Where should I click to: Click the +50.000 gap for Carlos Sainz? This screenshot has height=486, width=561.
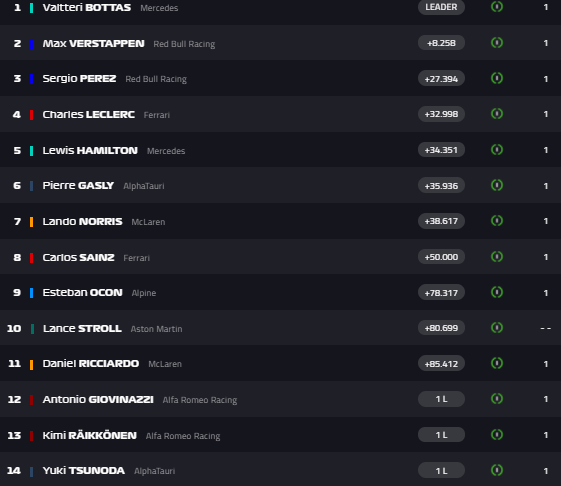tap(441, 257)
